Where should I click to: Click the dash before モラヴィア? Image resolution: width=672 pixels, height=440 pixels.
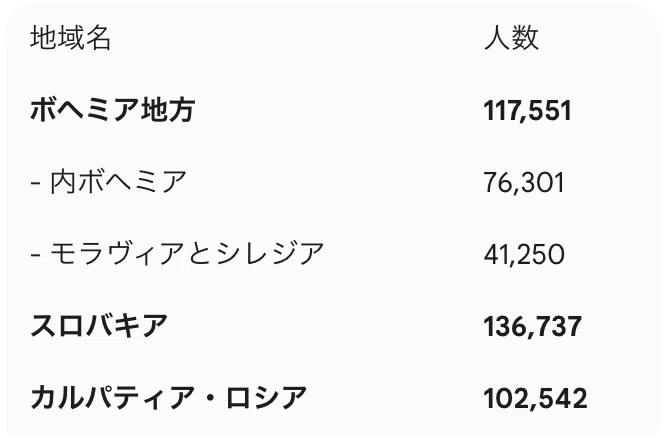tap(36, 255)
